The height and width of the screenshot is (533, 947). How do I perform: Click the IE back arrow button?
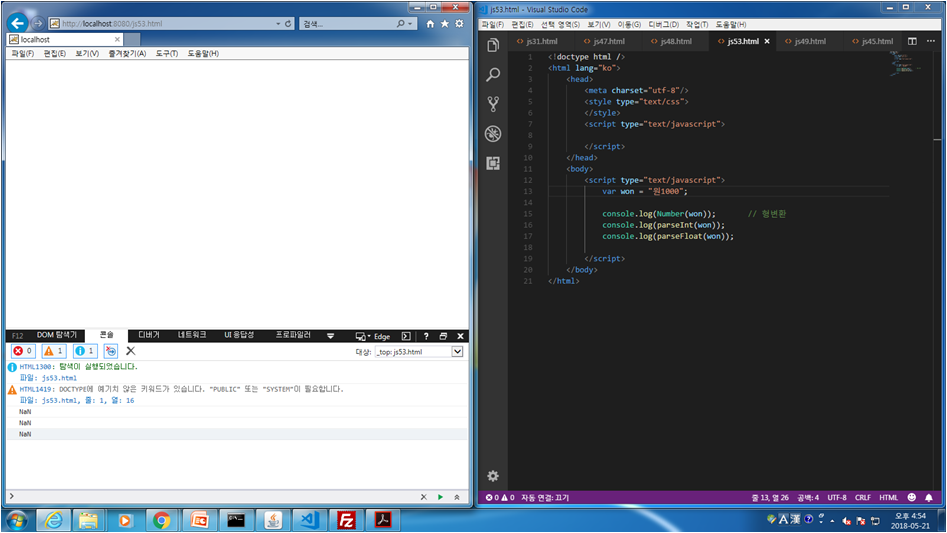click(x=18, y=23)
